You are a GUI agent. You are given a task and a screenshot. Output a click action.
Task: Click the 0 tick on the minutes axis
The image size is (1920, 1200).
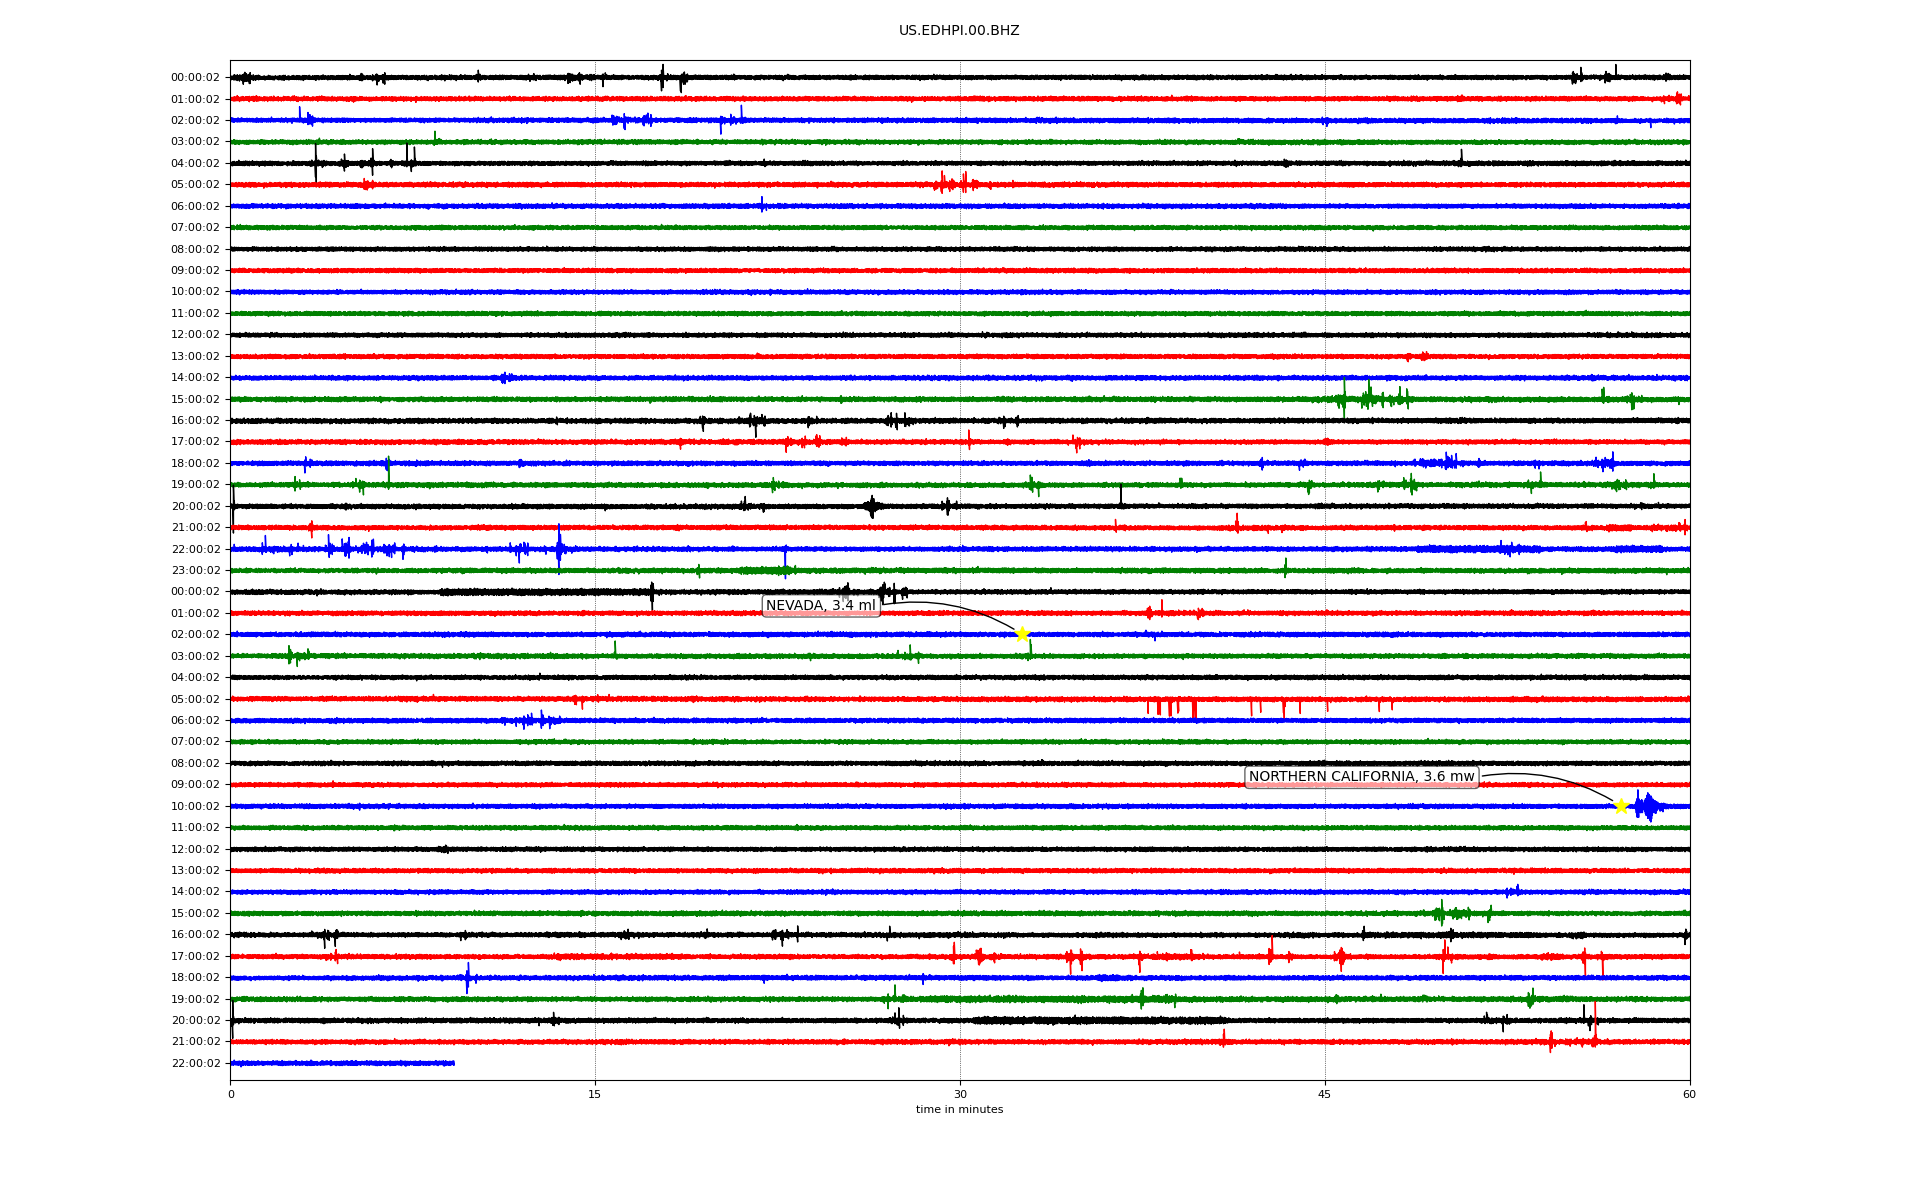(x=231, y=1094)
